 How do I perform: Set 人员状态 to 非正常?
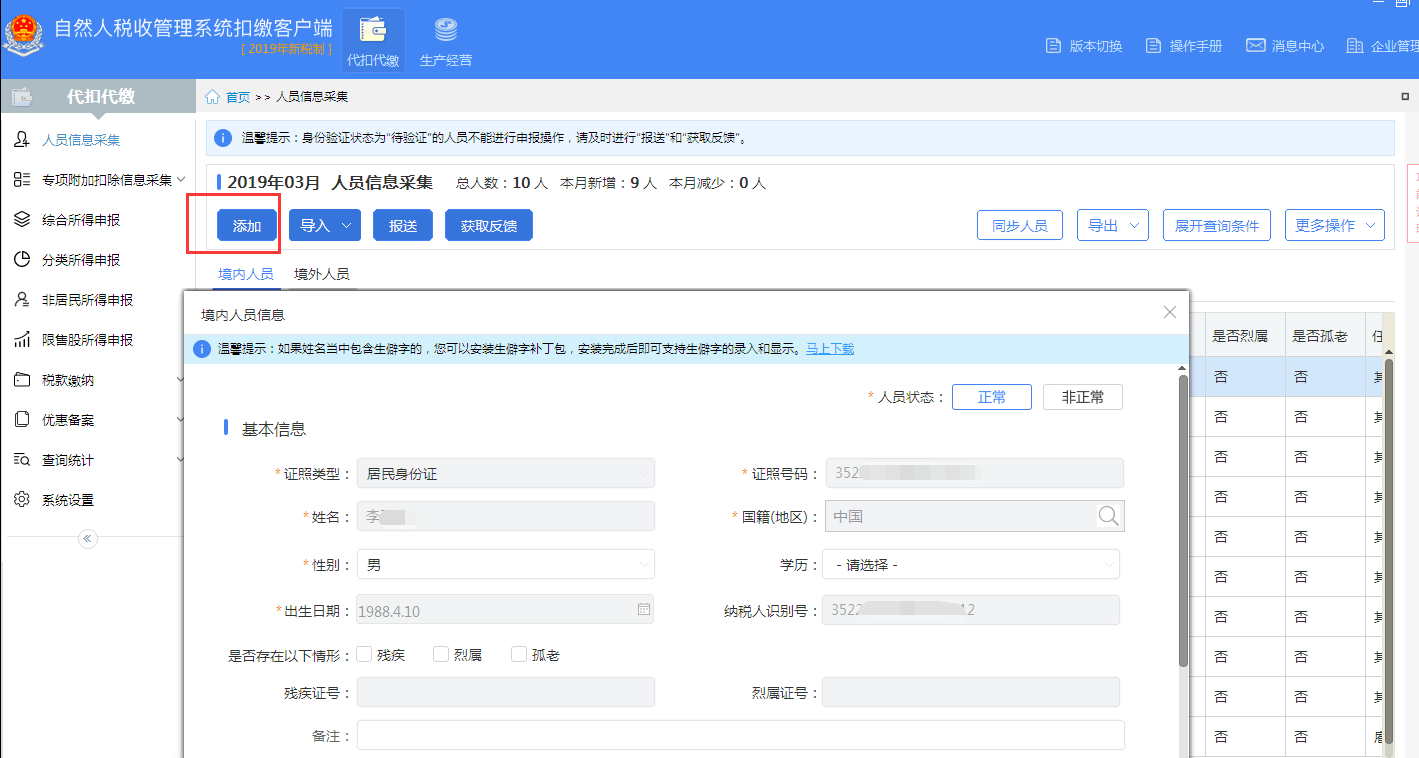coord(1083,397)
